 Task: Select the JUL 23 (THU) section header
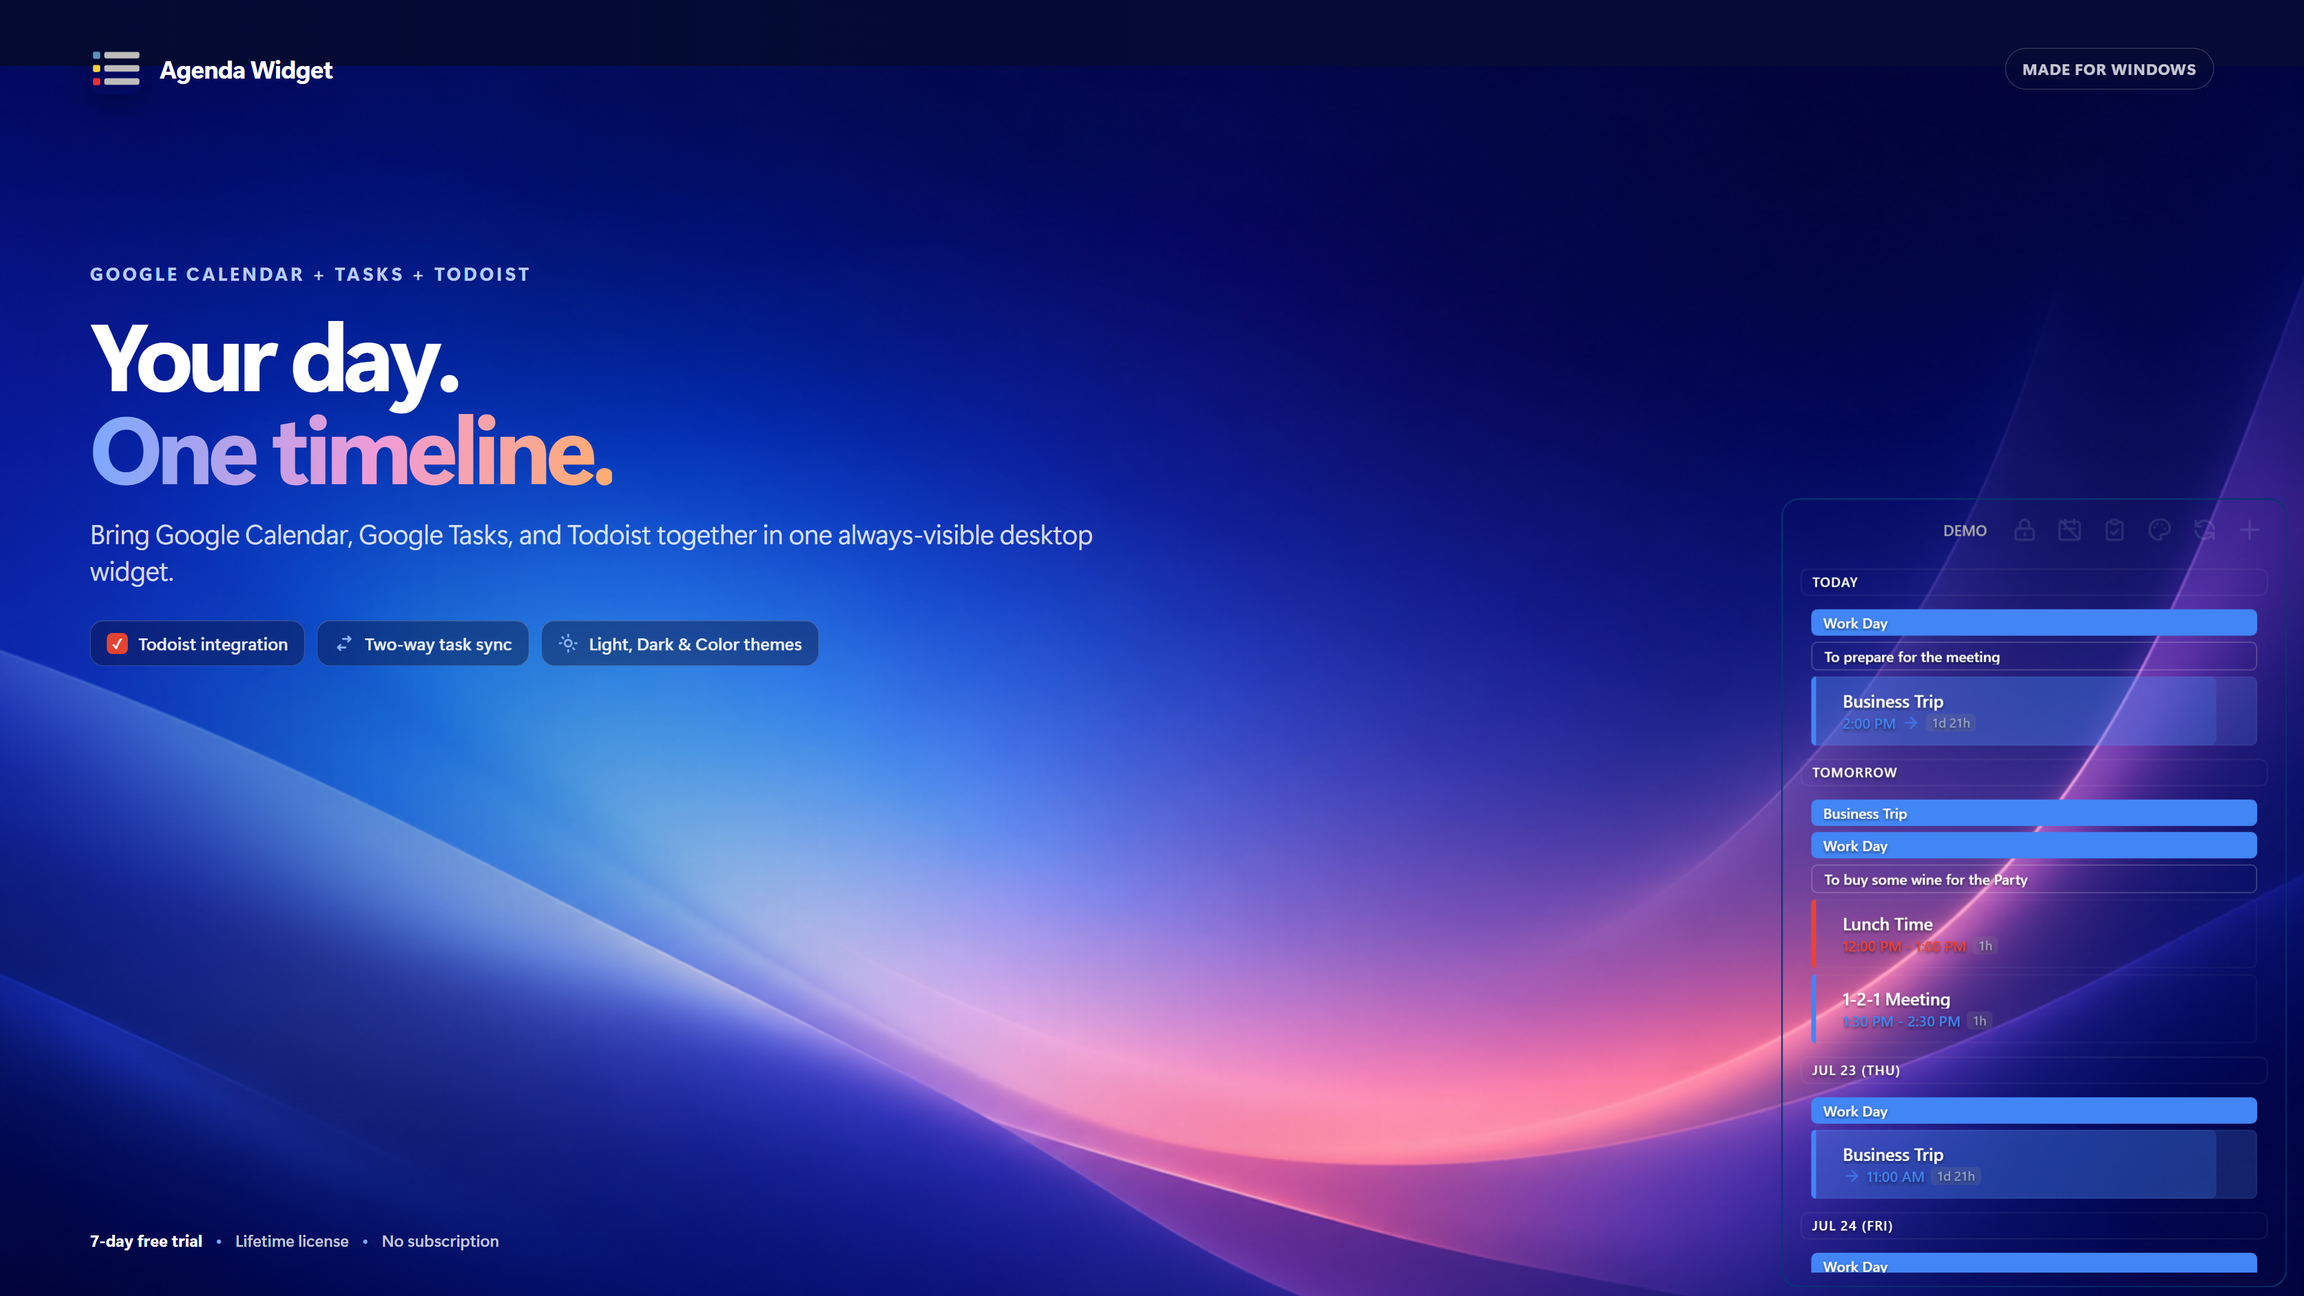click(2033, 1070)
